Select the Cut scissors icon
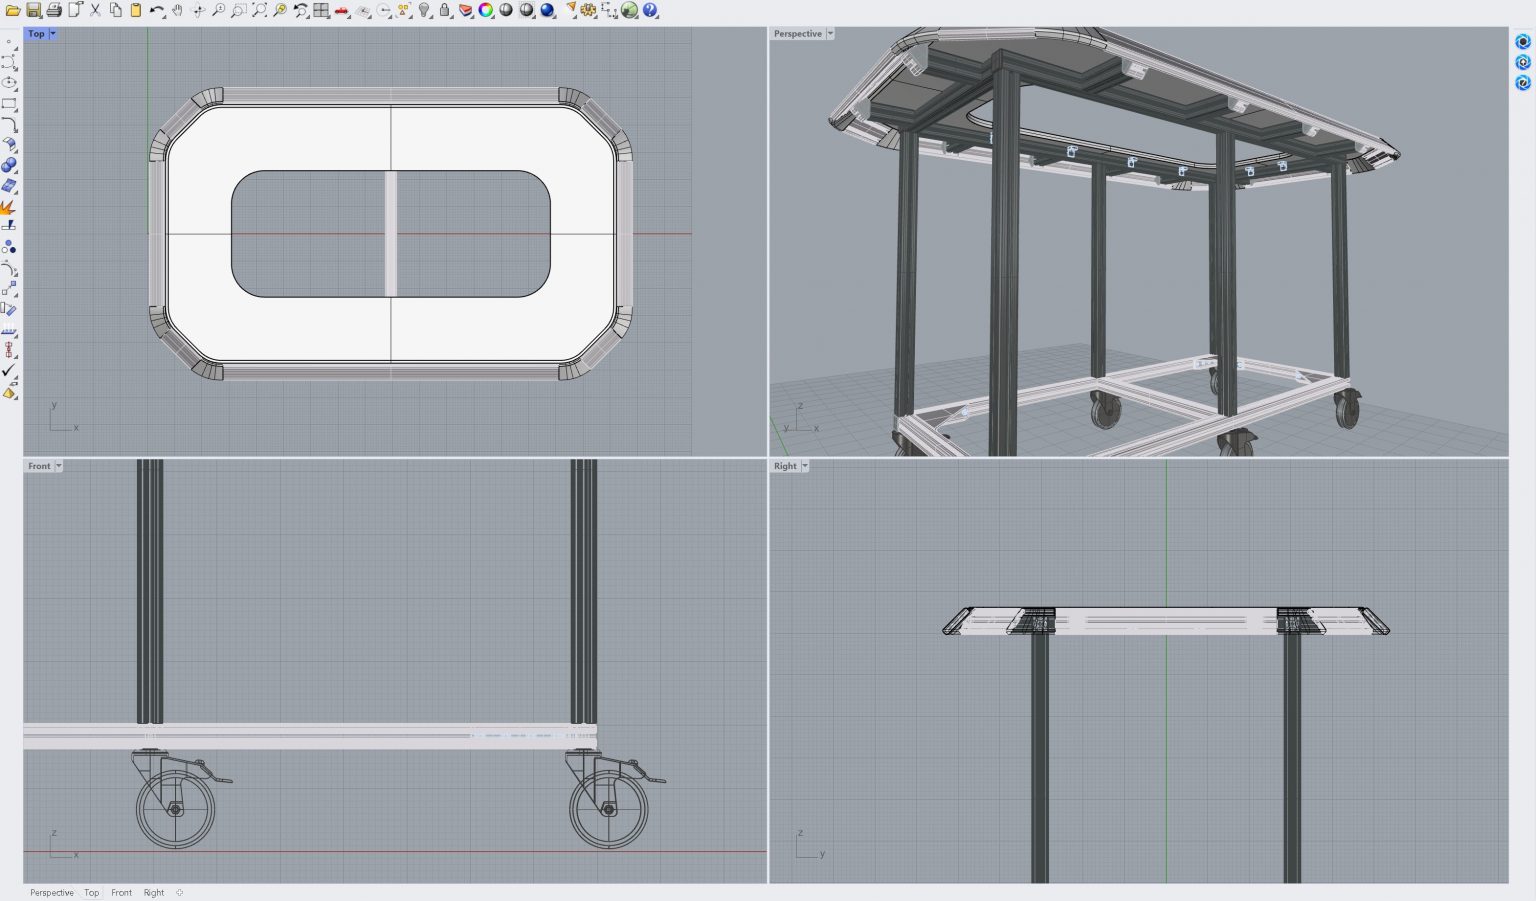This screenshot has width=1536, height=901. pyautogui.click(x=96, y=10)
